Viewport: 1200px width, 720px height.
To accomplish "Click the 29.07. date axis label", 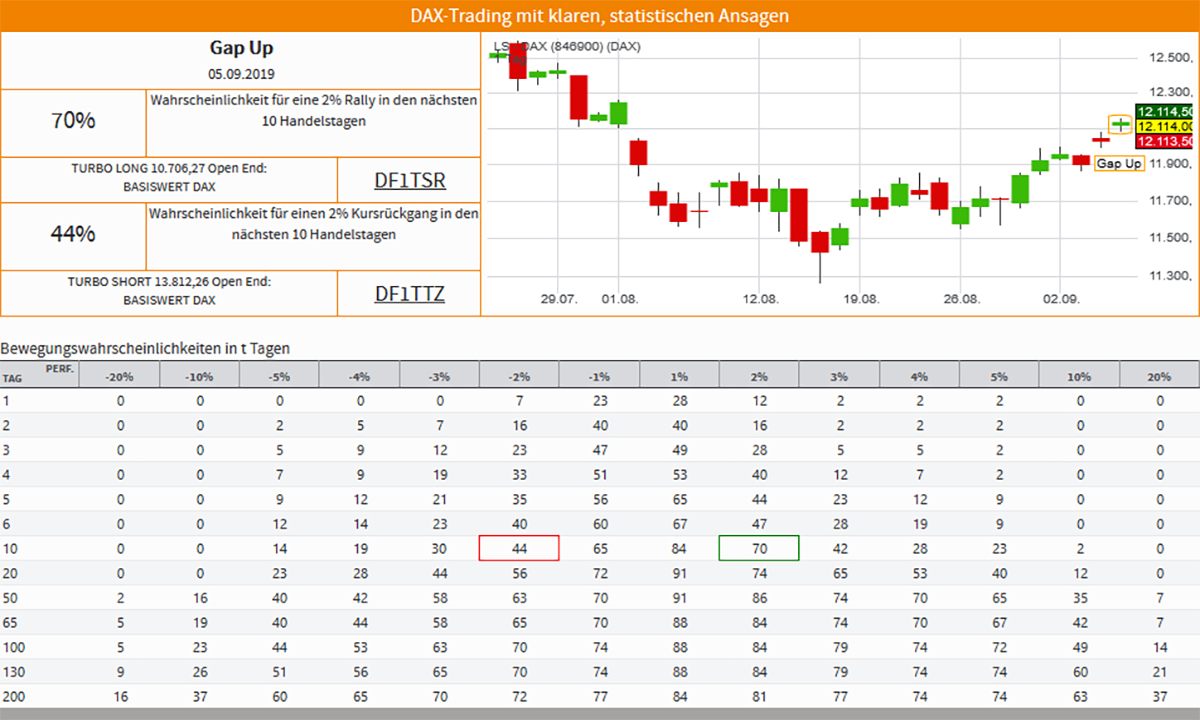I will click(x=560, y=299).
